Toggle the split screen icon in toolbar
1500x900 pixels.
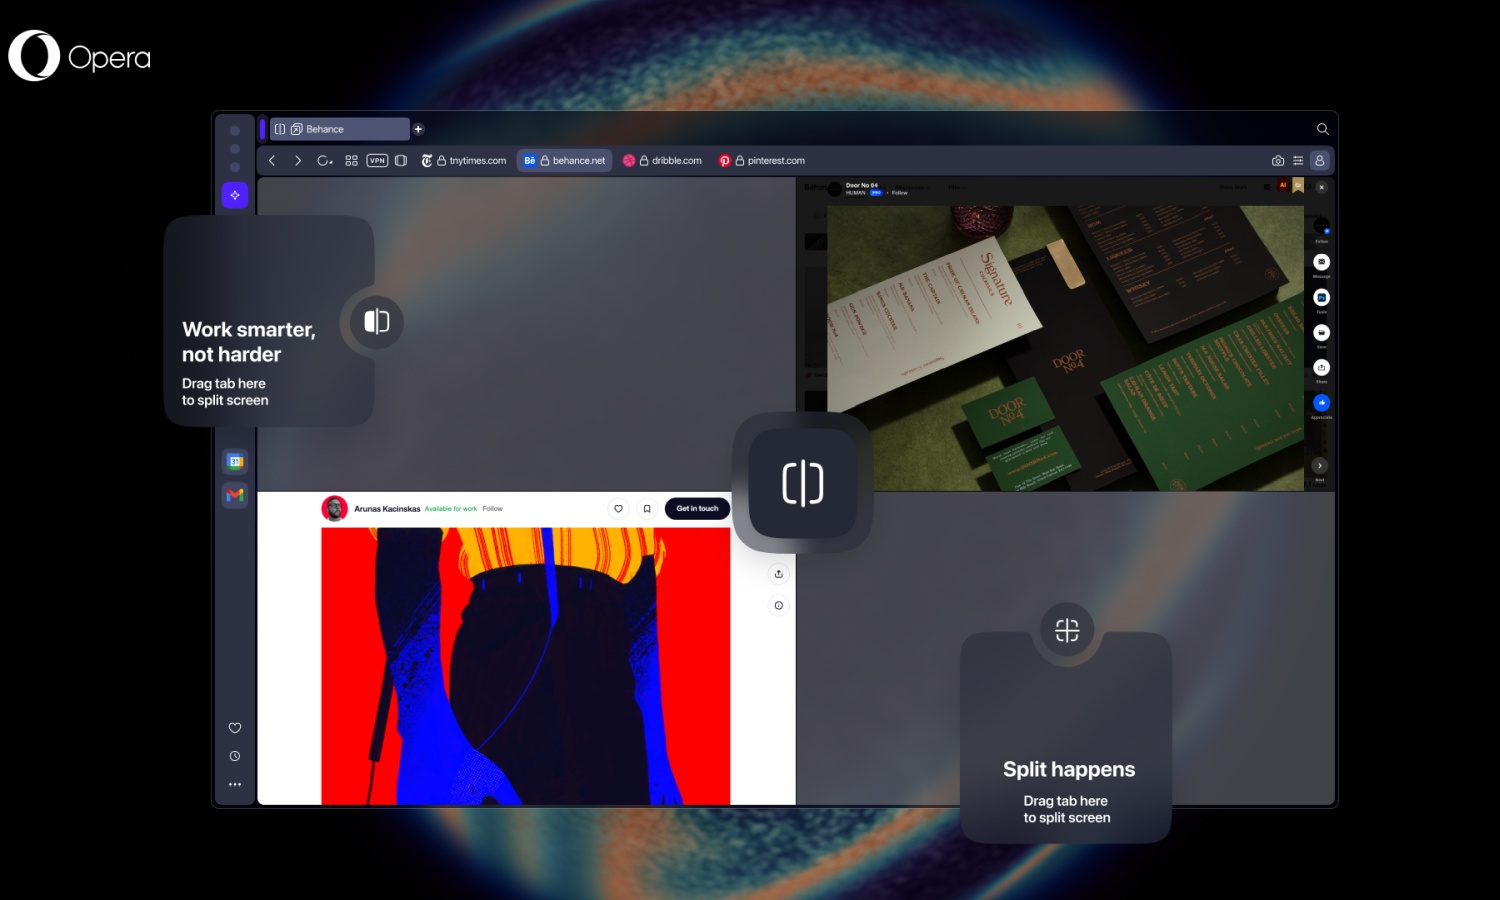point(401,161)
